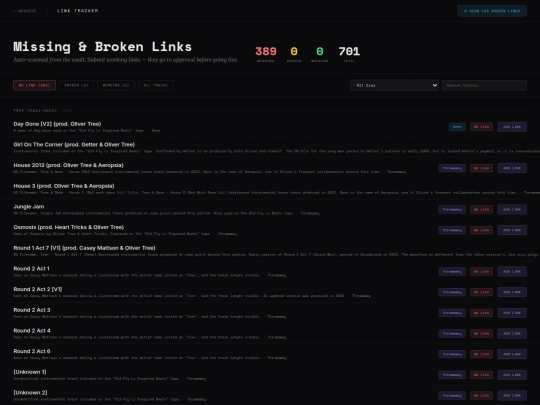Screen dimensions: 540x405
Task: Click the broken links count of 0
Action: point(294,51)
